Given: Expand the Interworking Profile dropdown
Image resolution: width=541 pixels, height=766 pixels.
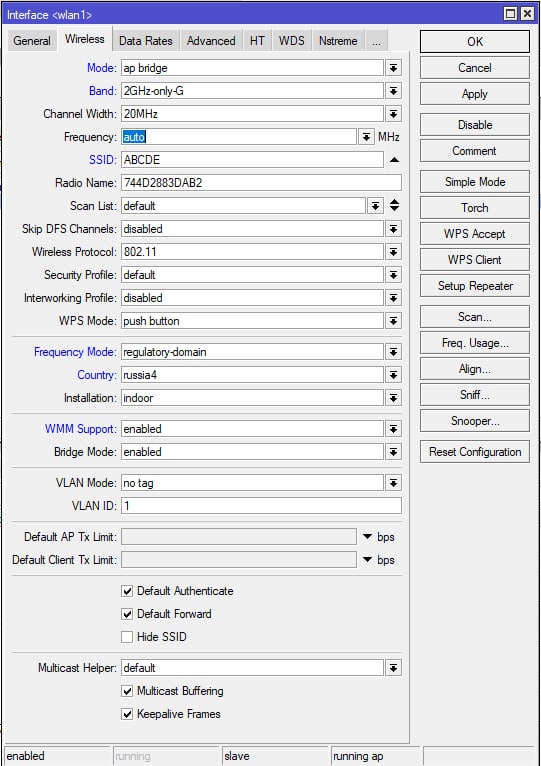Looking at the screenshot, I should 393,298.
